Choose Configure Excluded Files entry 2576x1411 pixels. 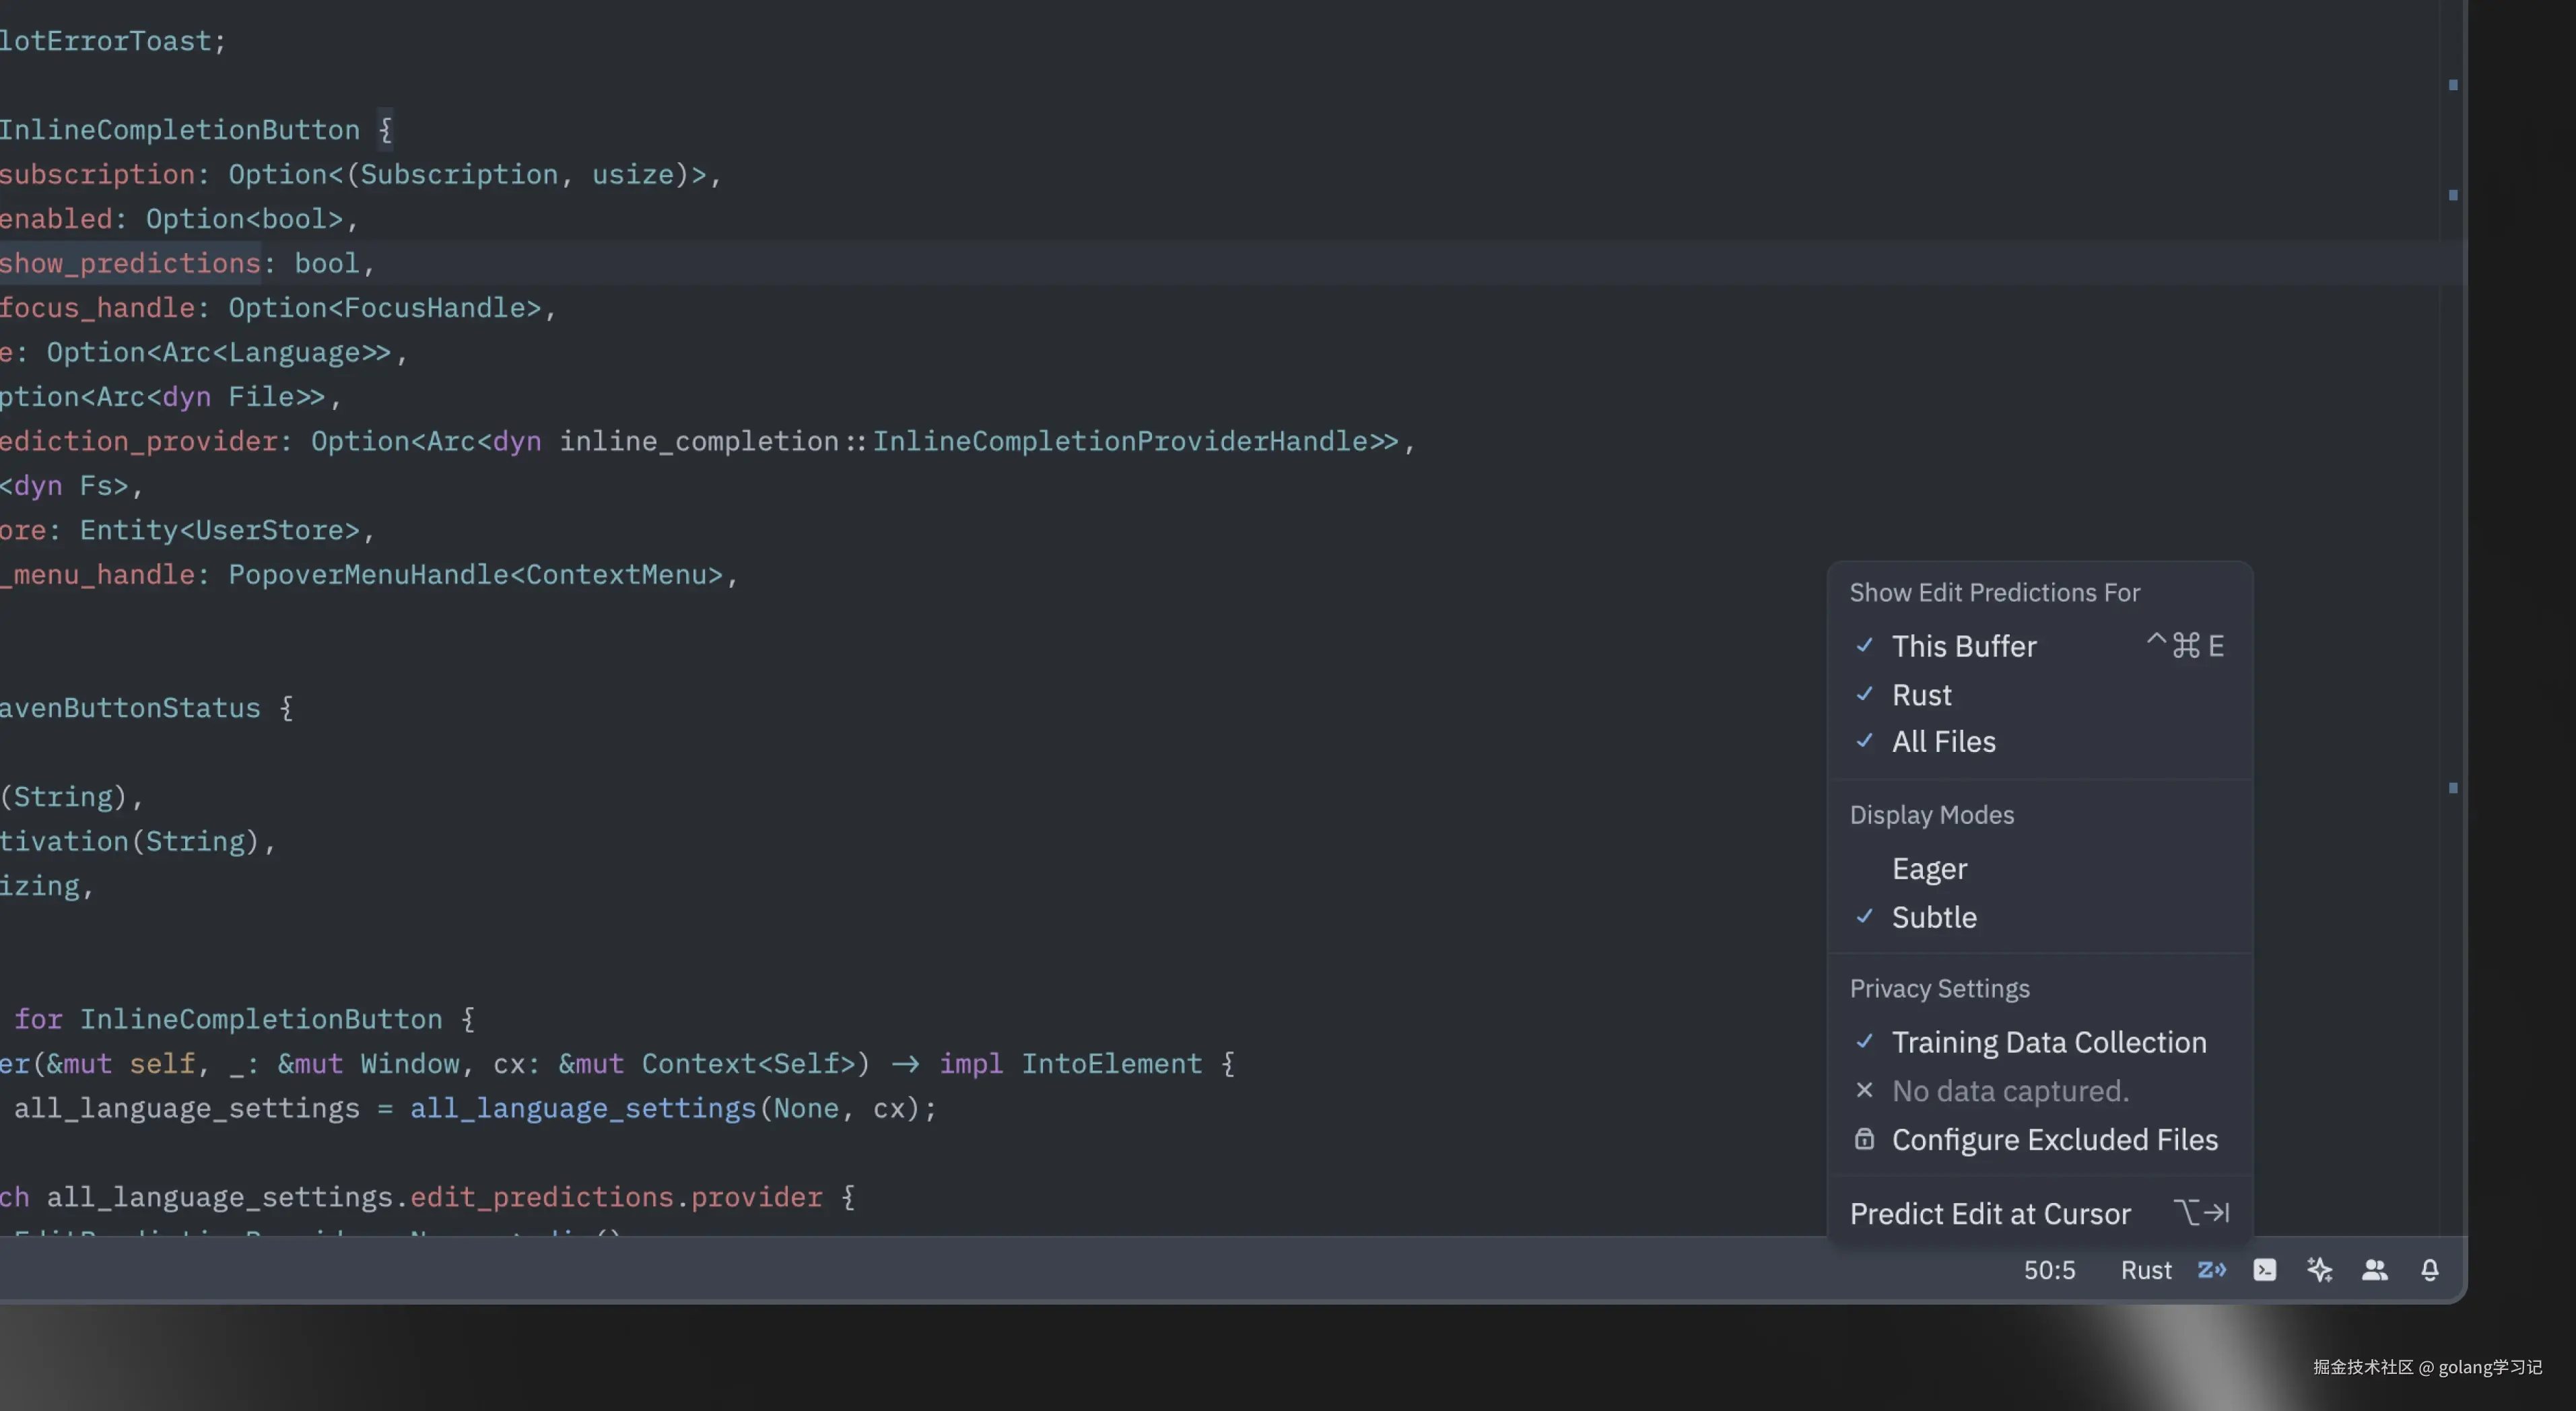(2054, 1139)
